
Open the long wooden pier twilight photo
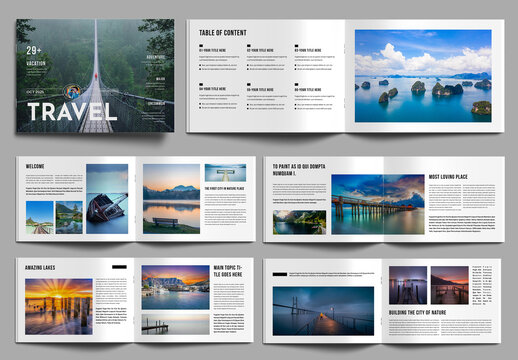click(x=378, y=204)
